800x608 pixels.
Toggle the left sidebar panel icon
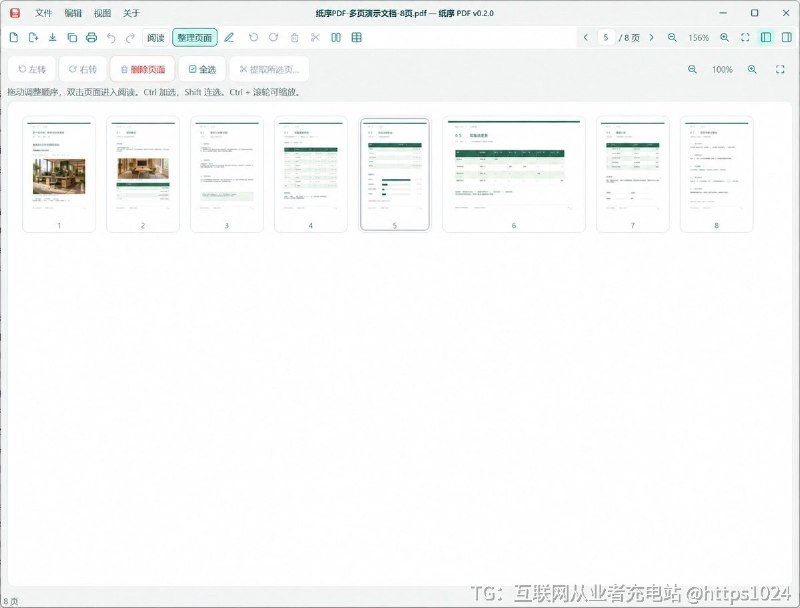pyautogui.click(x=766, y=37)
